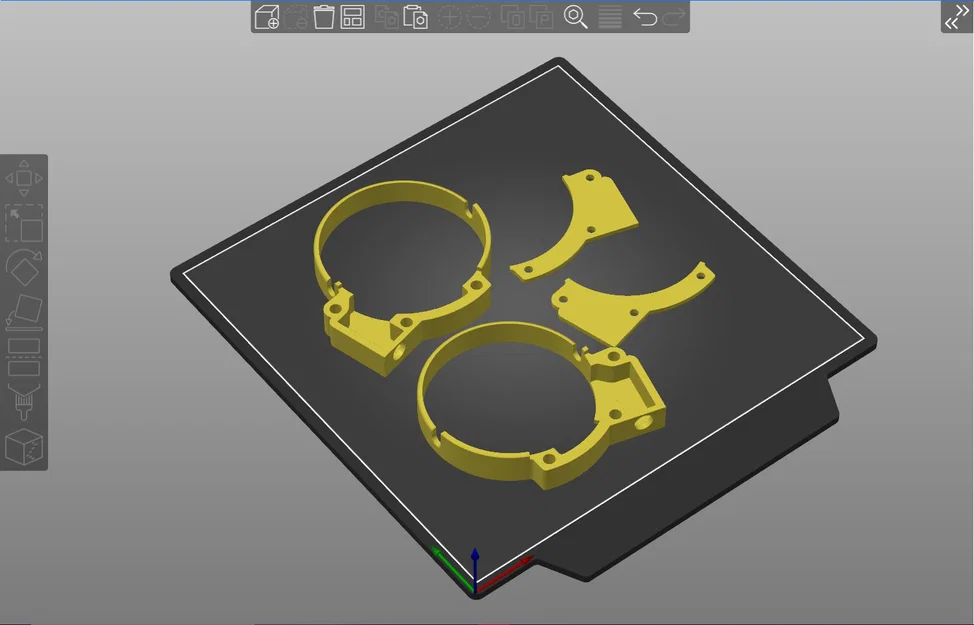Open the Seam painting cube tool
Screen dimensions: 974x625
(x=24, y=446)
